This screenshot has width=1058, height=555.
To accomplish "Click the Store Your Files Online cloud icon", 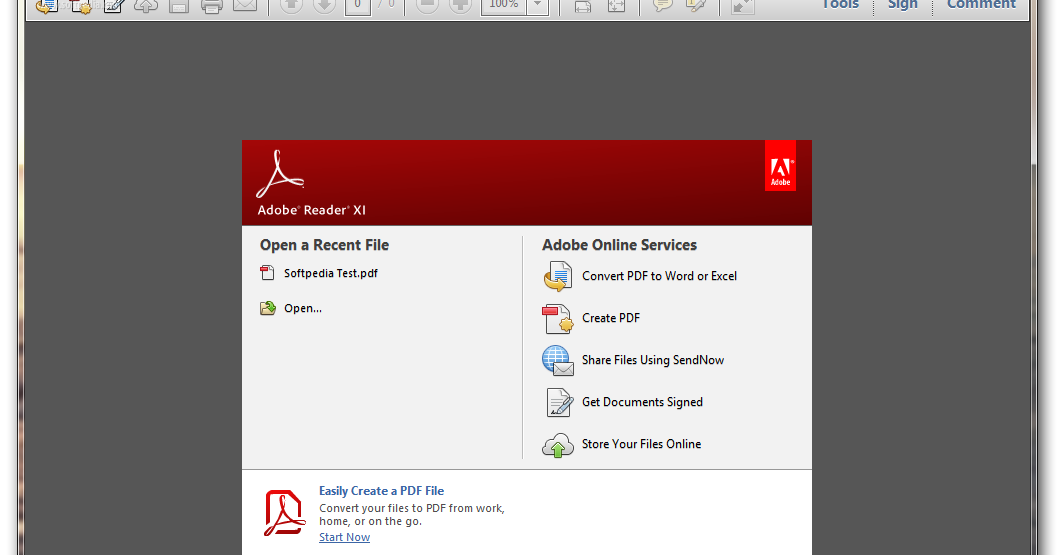I will tap(557, 445).
